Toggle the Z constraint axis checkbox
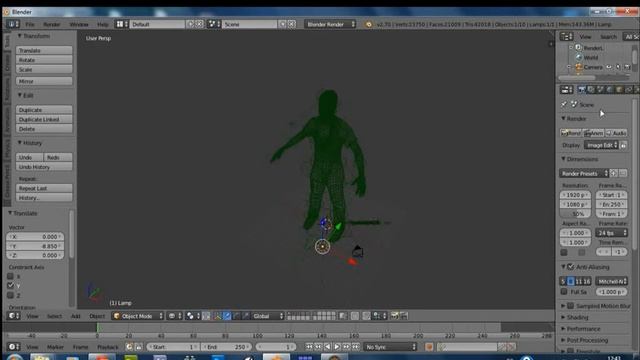This screenshot has height=360, width=640. (11, 295)
